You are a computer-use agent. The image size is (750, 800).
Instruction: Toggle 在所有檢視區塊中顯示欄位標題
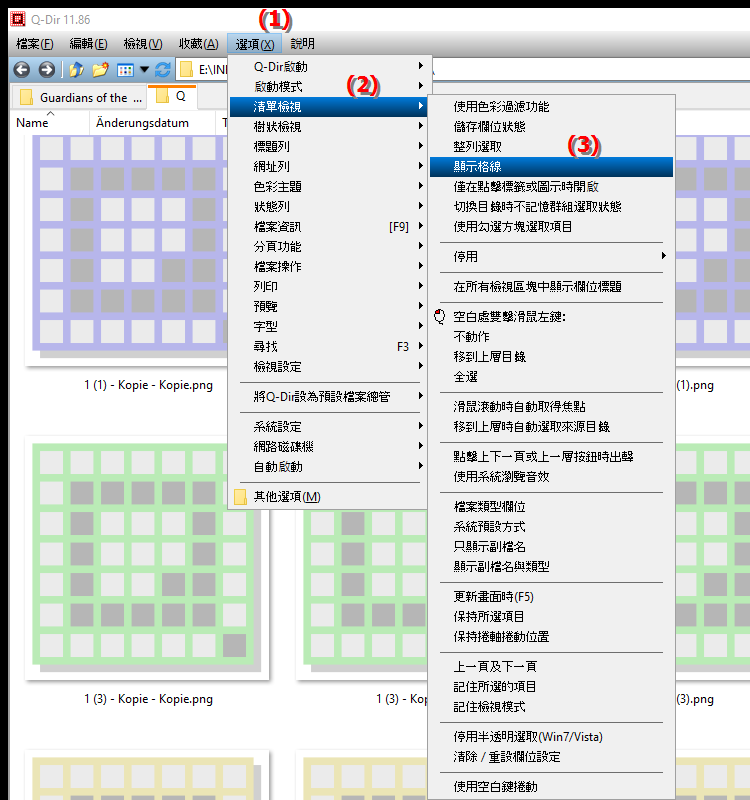coord(551,287)
